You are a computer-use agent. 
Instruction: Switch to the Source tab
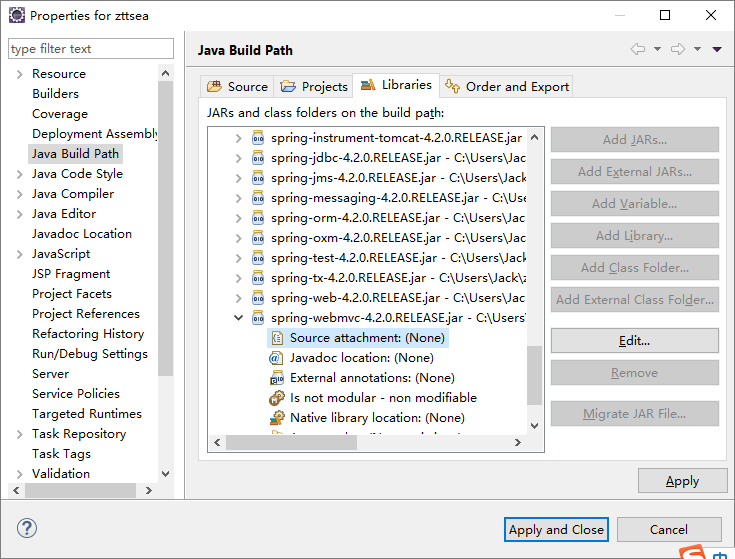coord(237,87)
